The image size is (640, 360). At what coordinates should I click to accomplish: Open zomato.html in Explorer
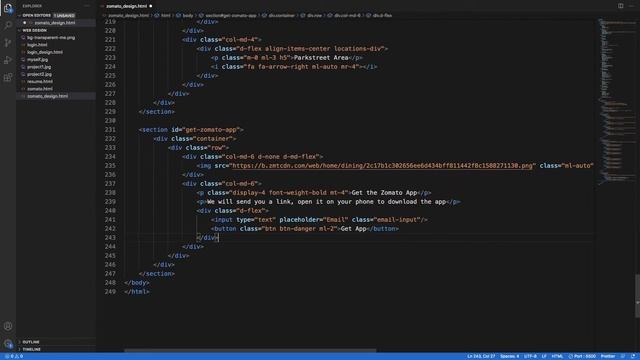[40, 89]
